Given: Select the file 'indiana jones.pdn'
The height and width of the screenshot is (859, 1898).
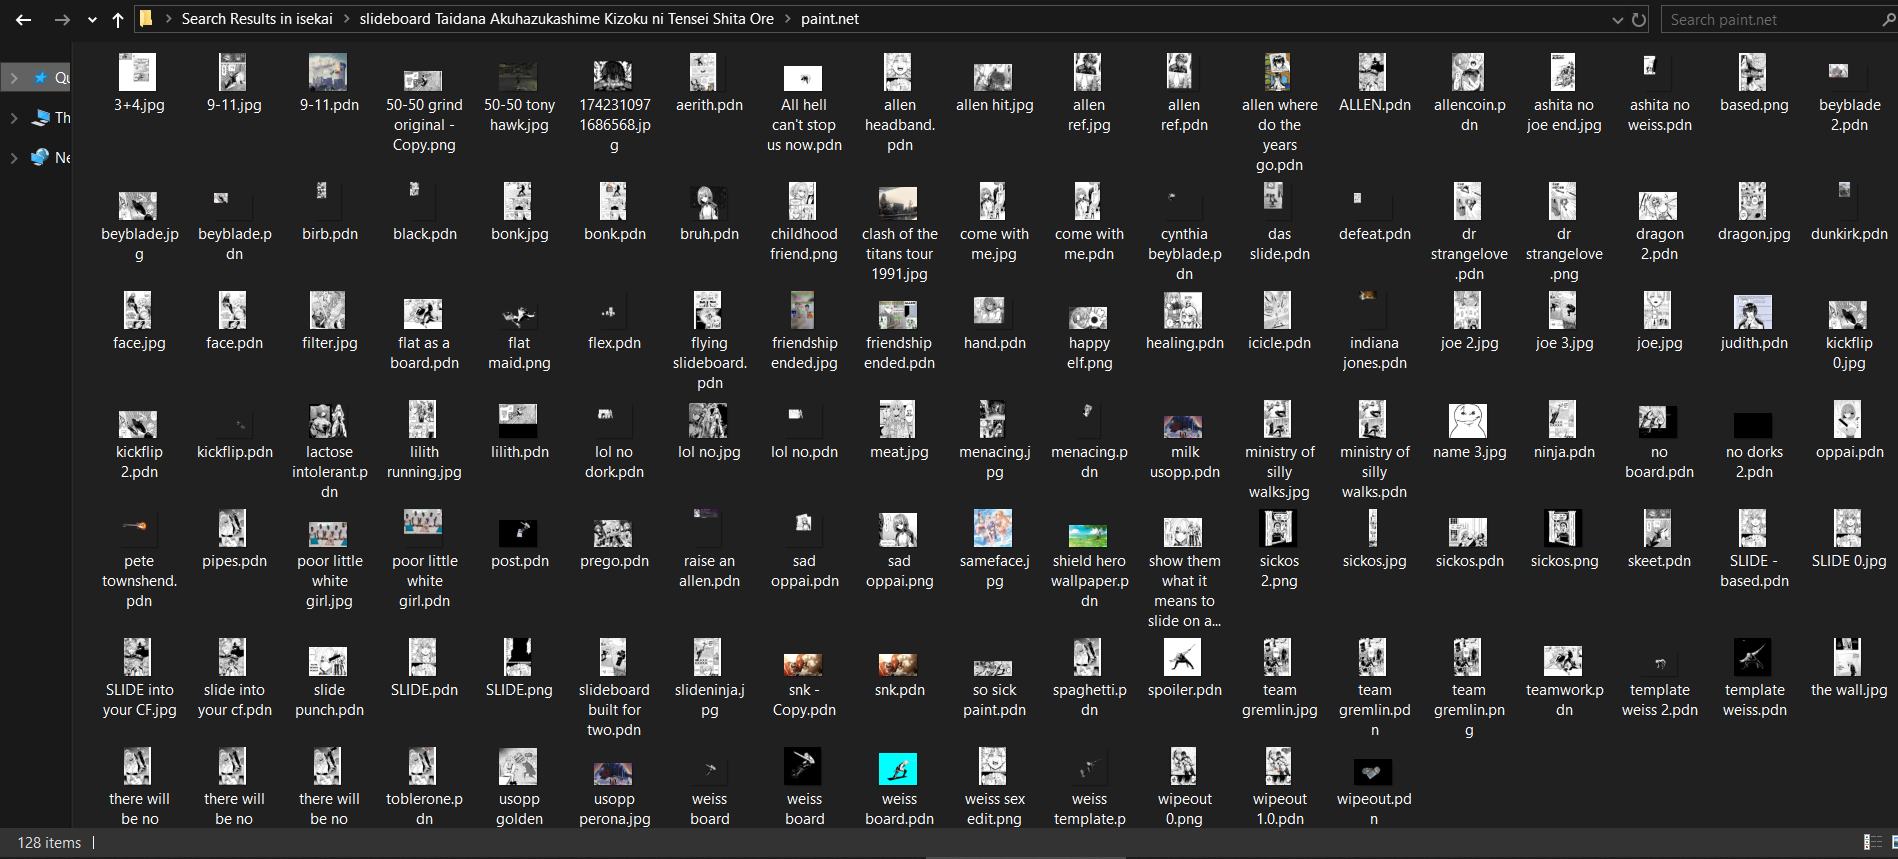Looking at the screenshot, I should (1374, 332).
